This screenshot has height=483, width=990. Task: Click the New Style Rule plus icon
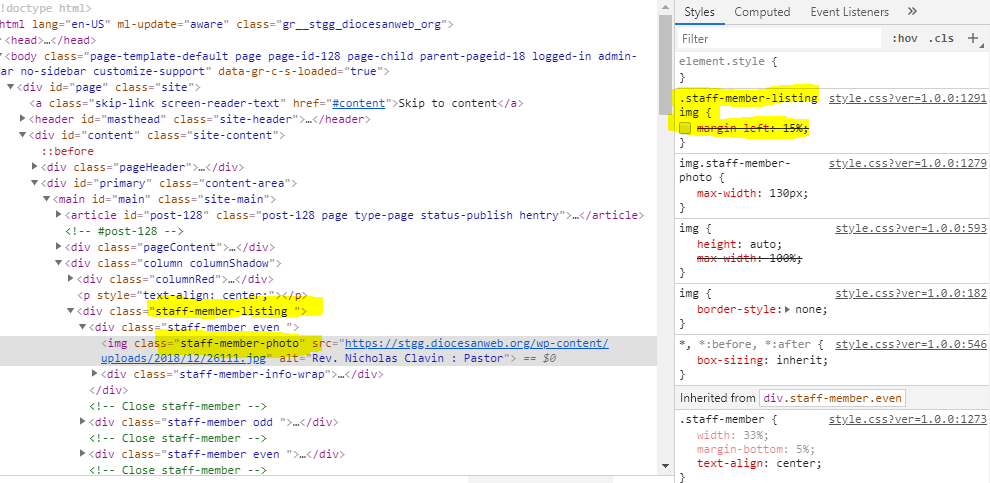click(972, 38)
